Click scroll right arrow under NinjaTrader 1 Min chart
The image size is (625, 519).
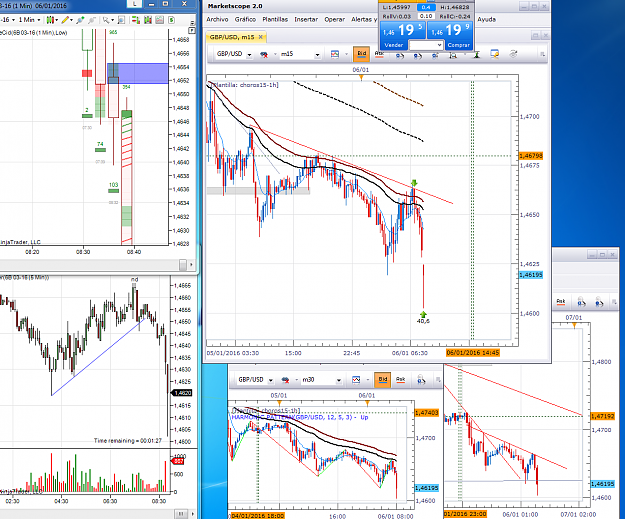point(191,265)
